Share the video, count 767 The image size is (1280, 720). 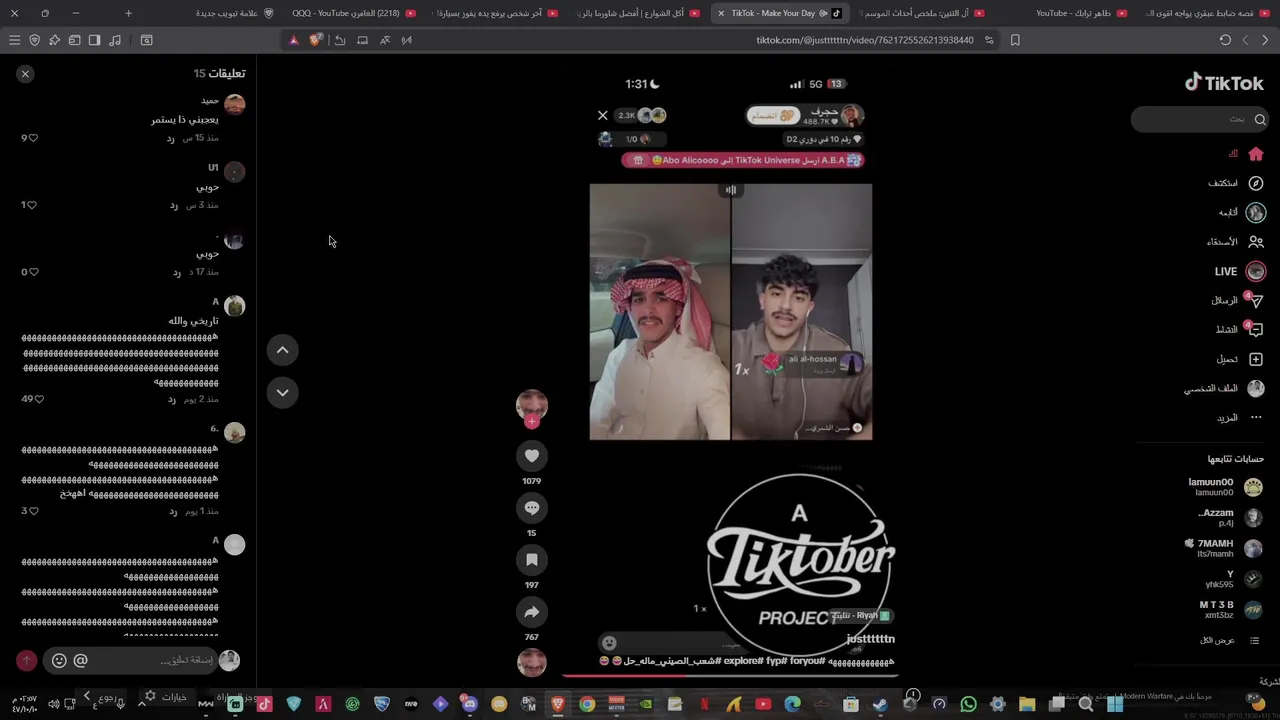532,612
